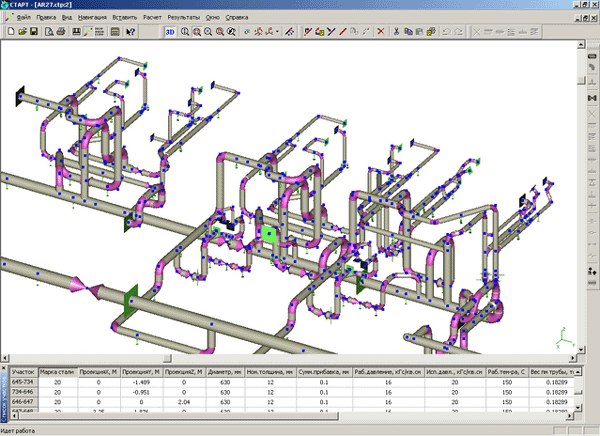600x436 pixels.
Task: Click the XYZ axis indicator in the viewport
Action: (x=564, y=338)
